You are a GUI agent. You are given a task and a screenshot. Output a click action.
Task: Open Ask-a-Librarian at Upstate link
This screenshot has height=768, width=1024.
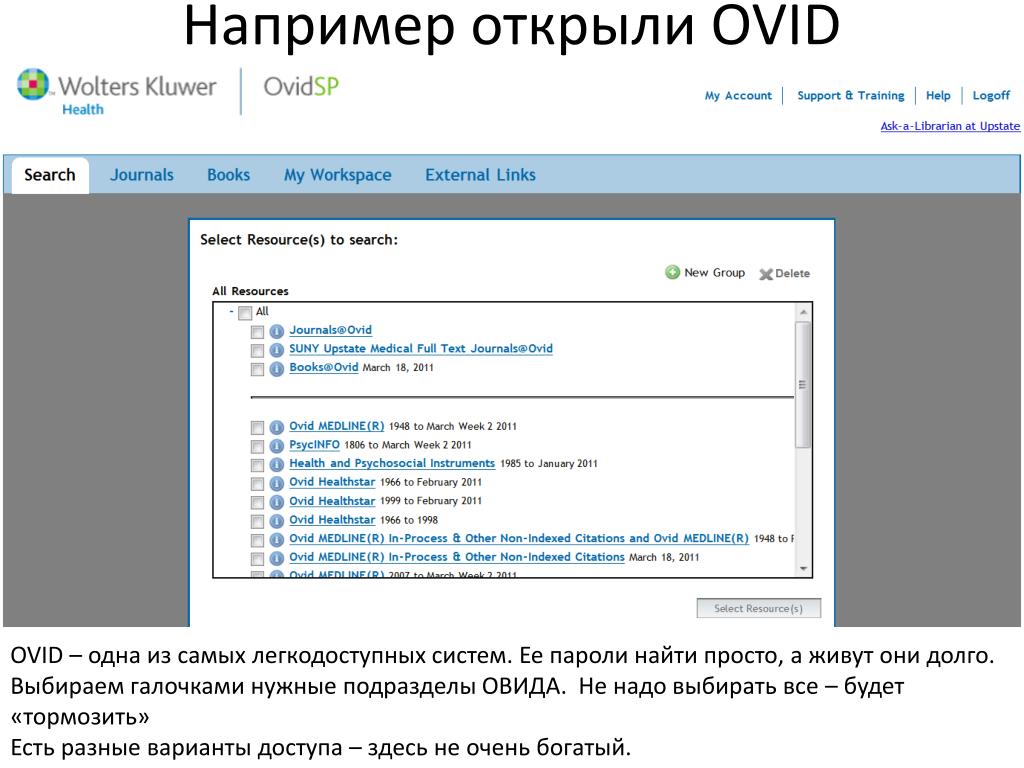(950, 126)
